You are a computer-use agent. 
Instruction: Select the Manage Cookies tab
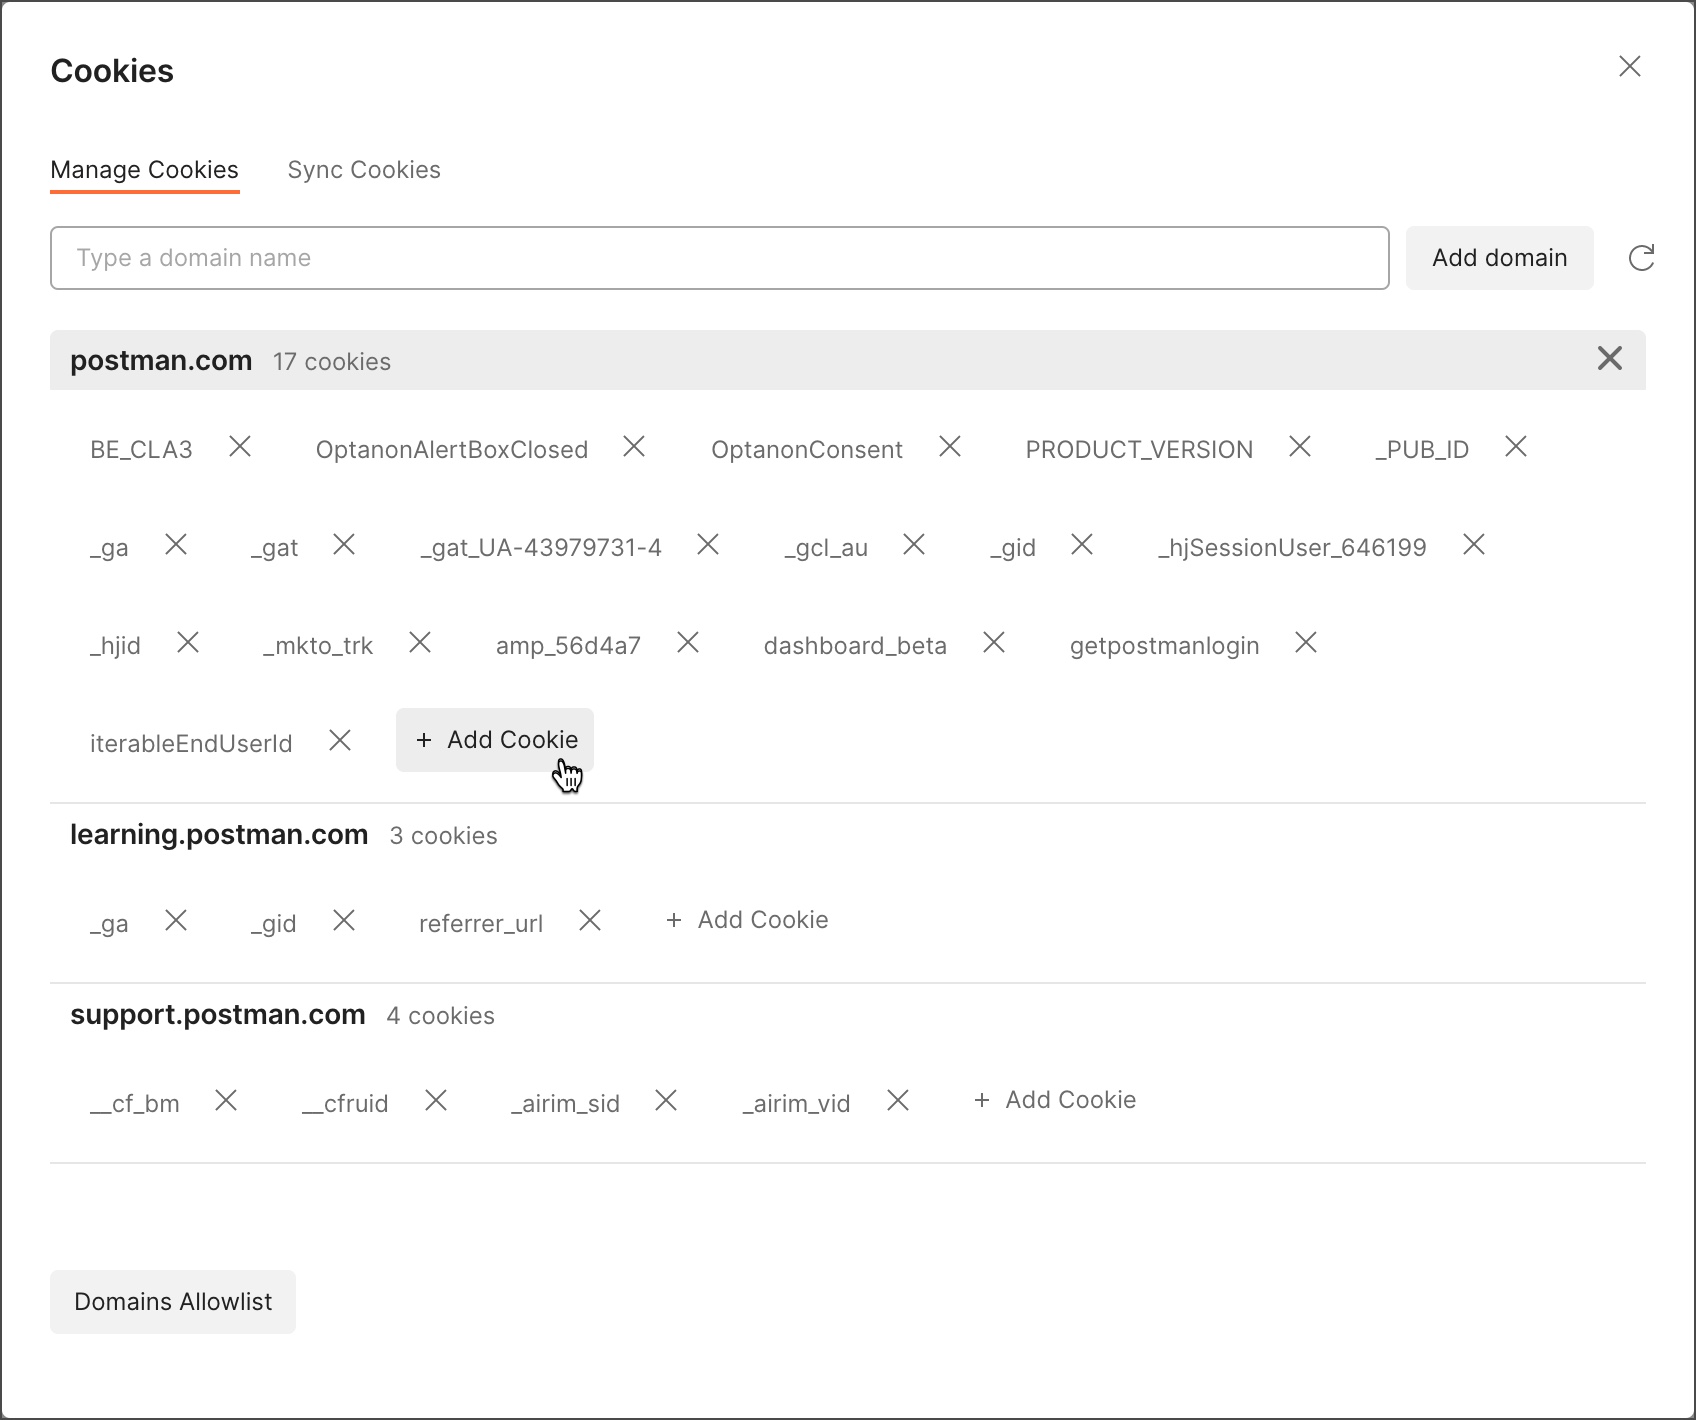145,170
